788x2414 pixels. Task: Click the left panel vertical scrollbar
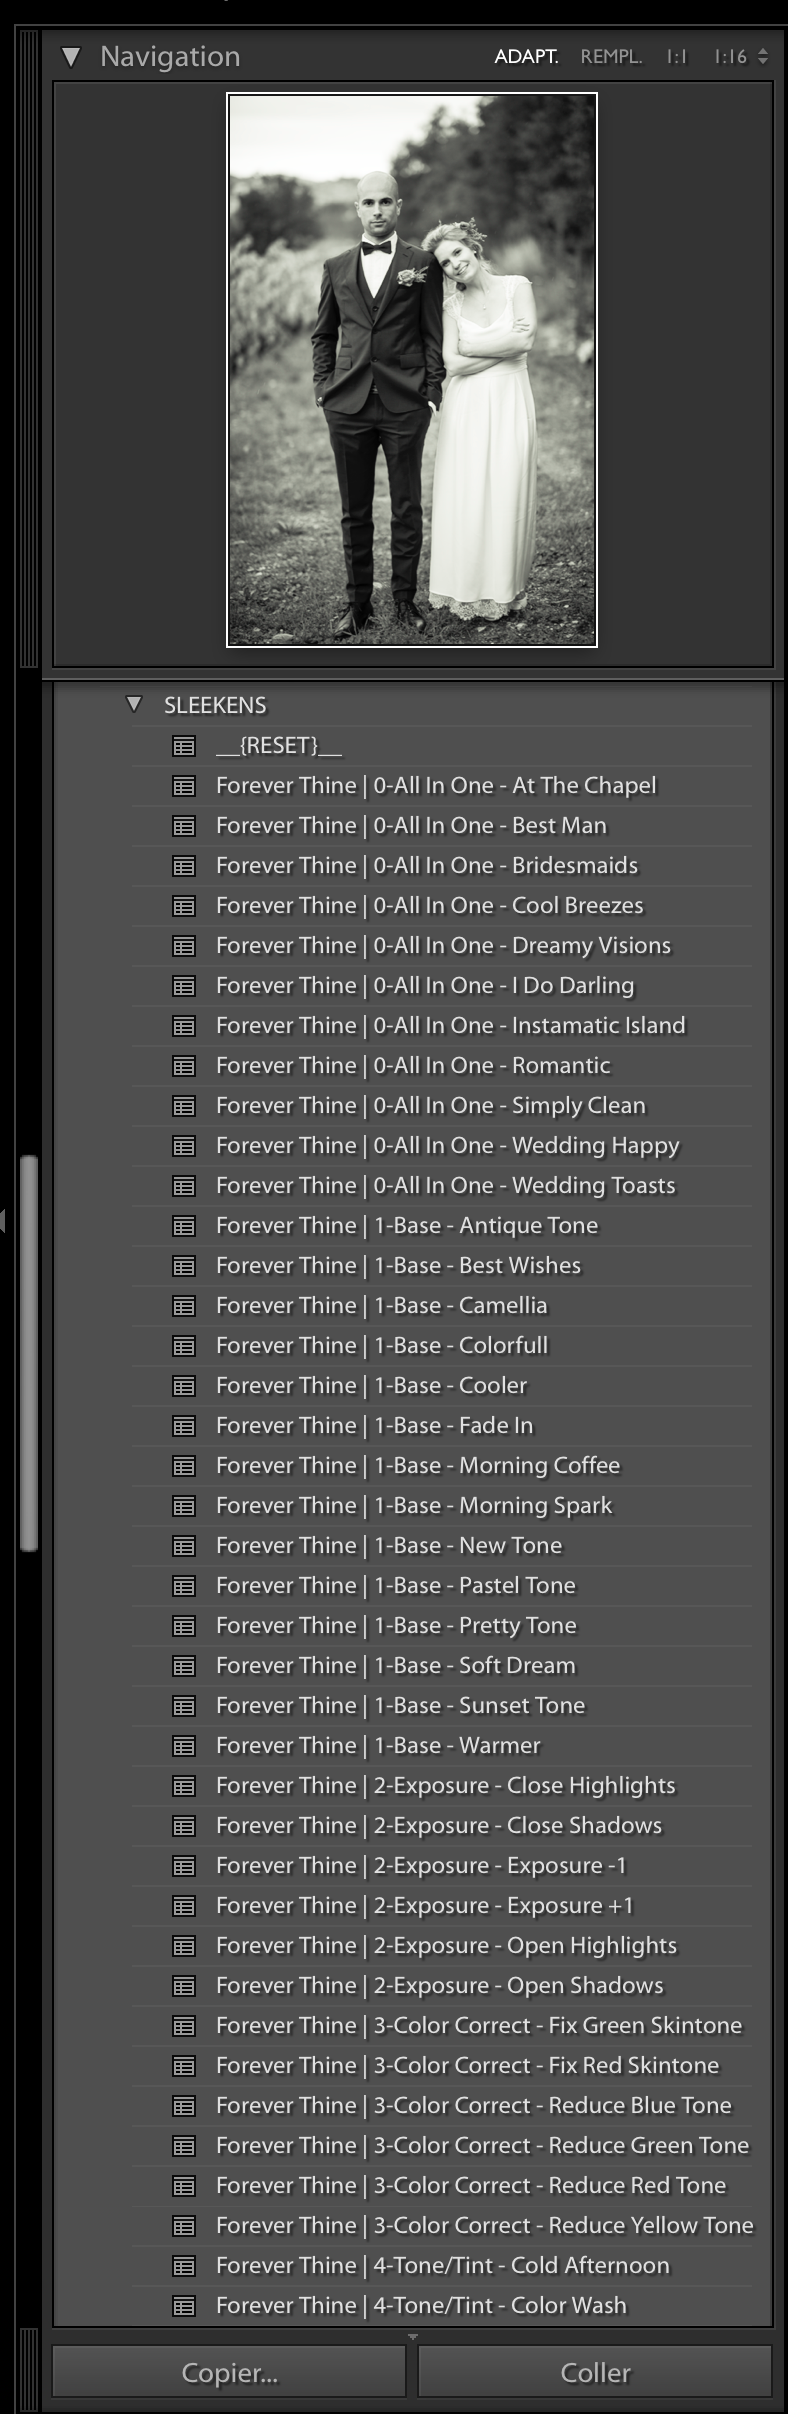[x=29, y=1353]
